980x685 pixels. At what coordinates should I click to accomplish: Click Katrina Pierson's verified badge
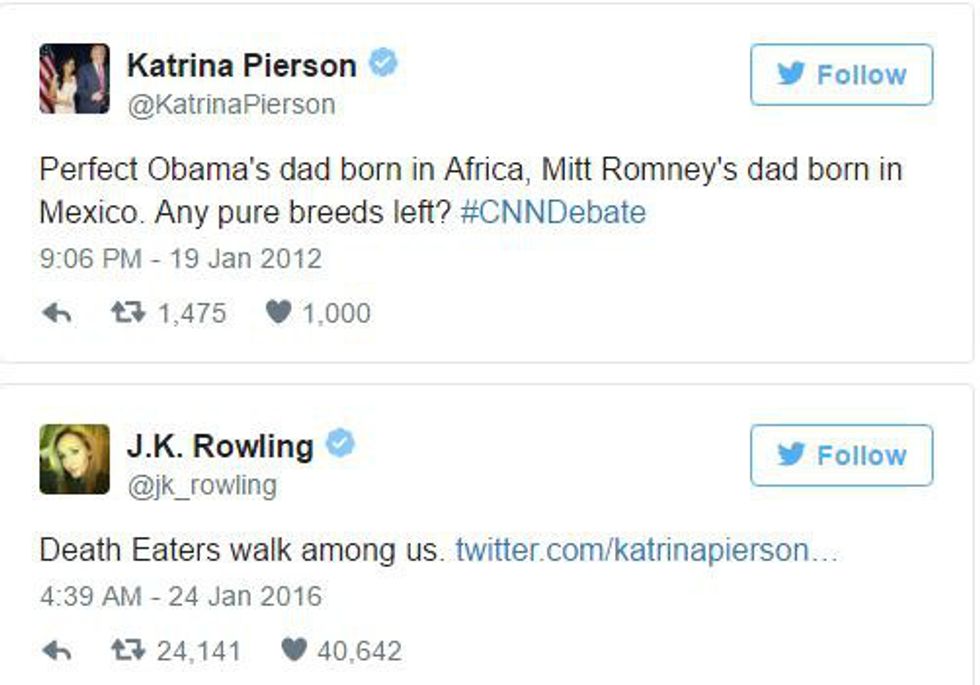tap(383, 64)
